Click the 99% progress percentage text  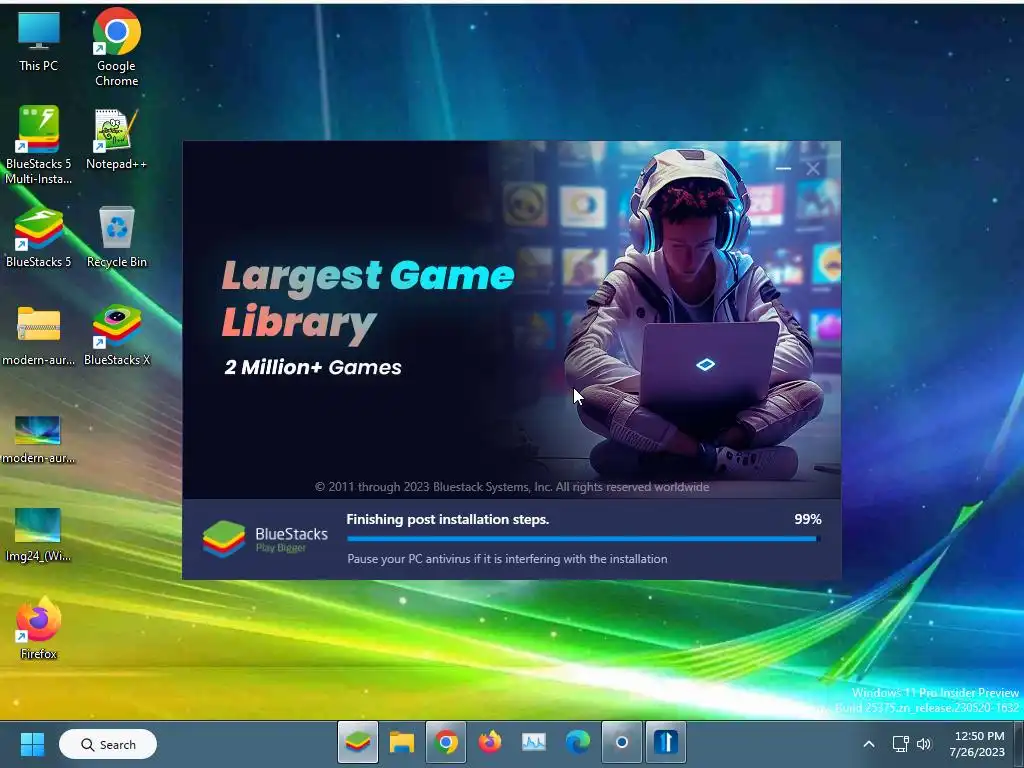click(x=808, y=519)
